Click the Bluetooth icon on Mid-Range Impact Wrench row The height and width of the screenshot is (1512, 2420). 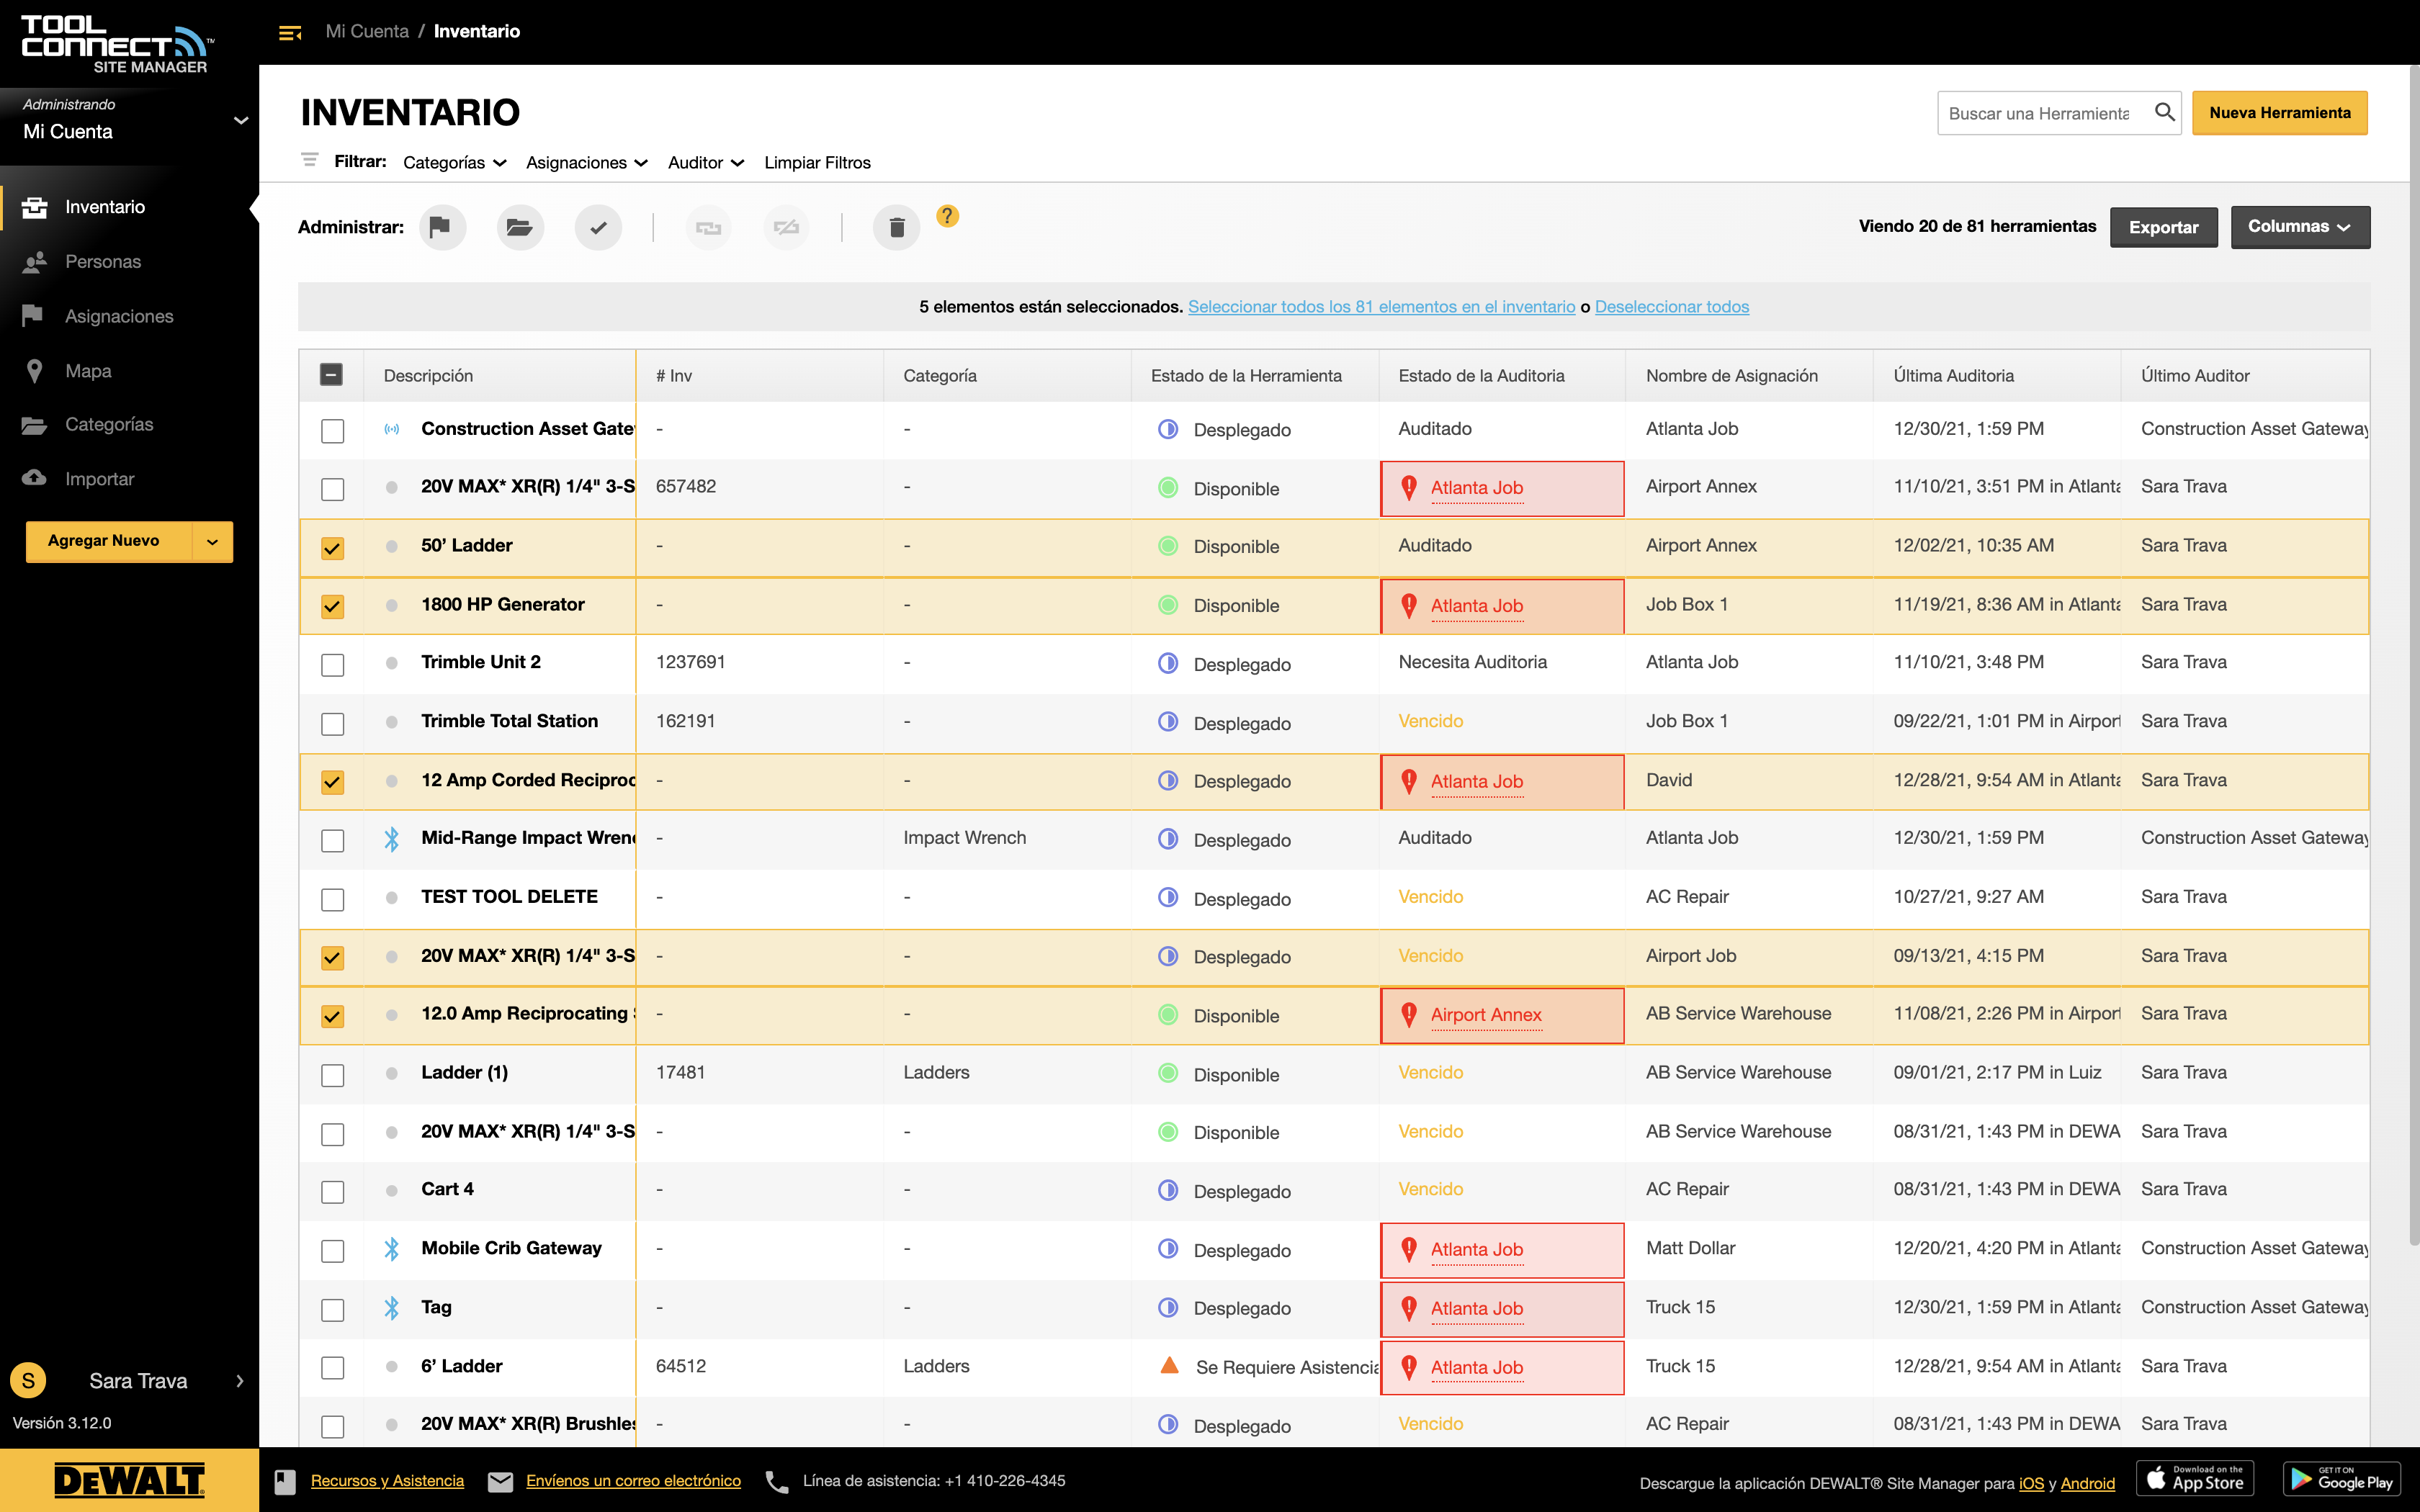point(391,839)
